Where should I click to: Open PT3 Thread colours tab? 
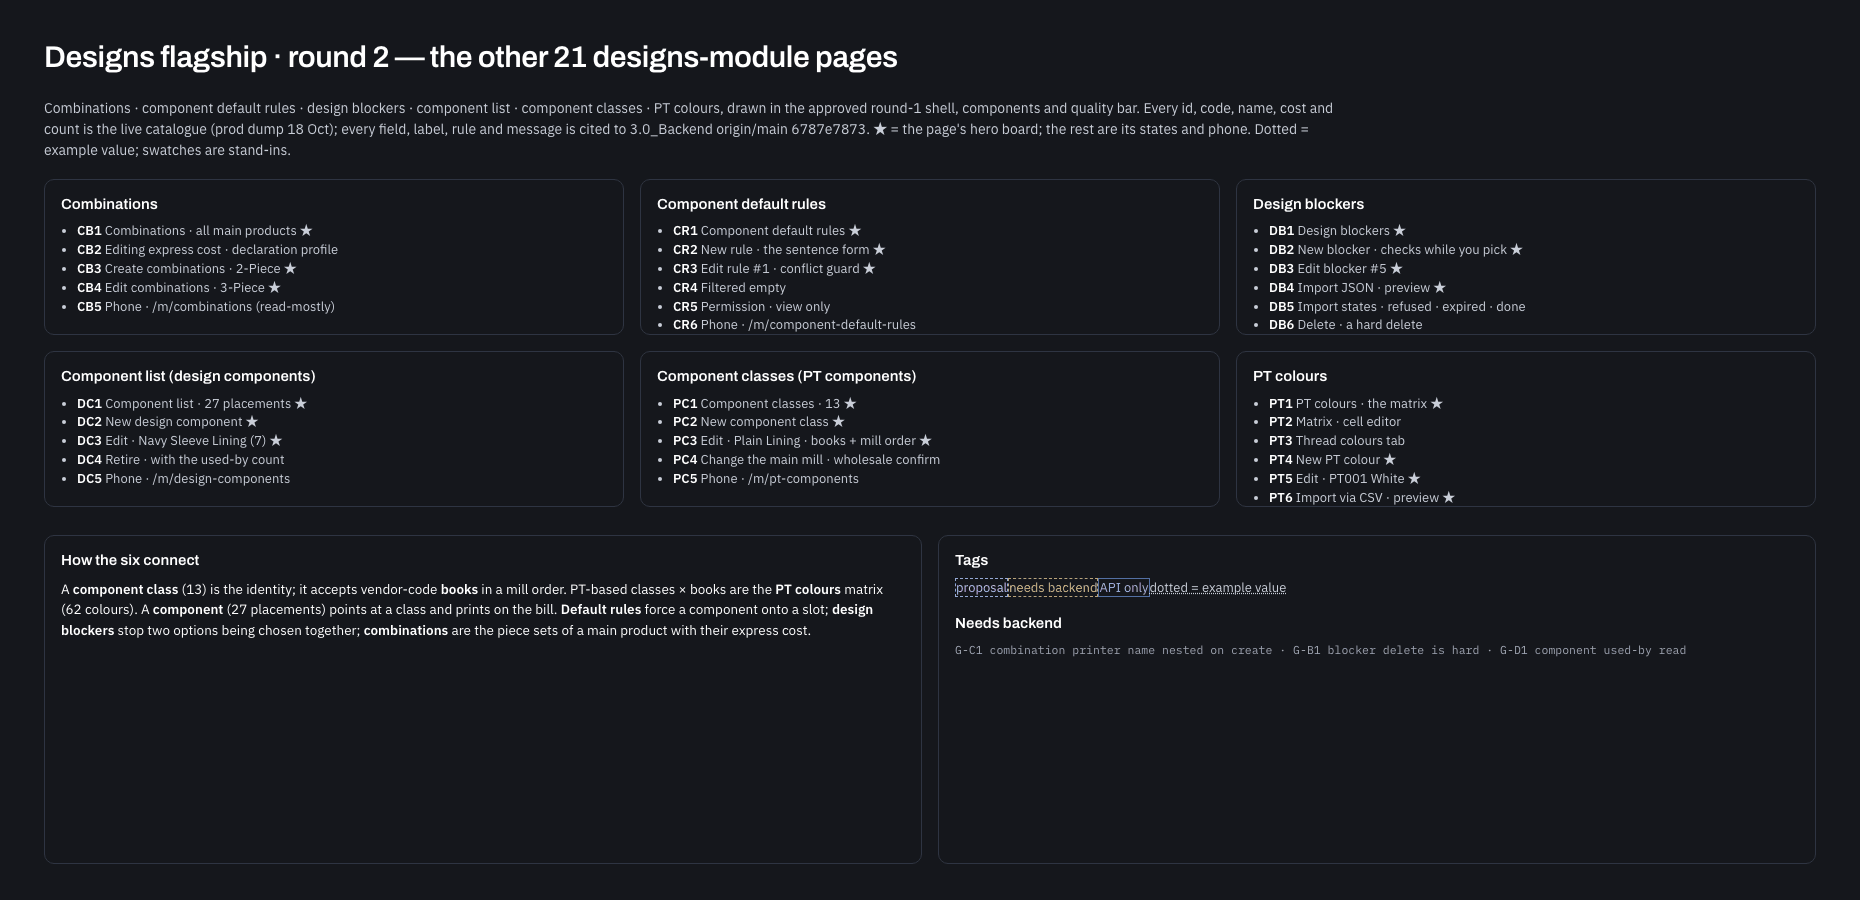(1337, 441)
